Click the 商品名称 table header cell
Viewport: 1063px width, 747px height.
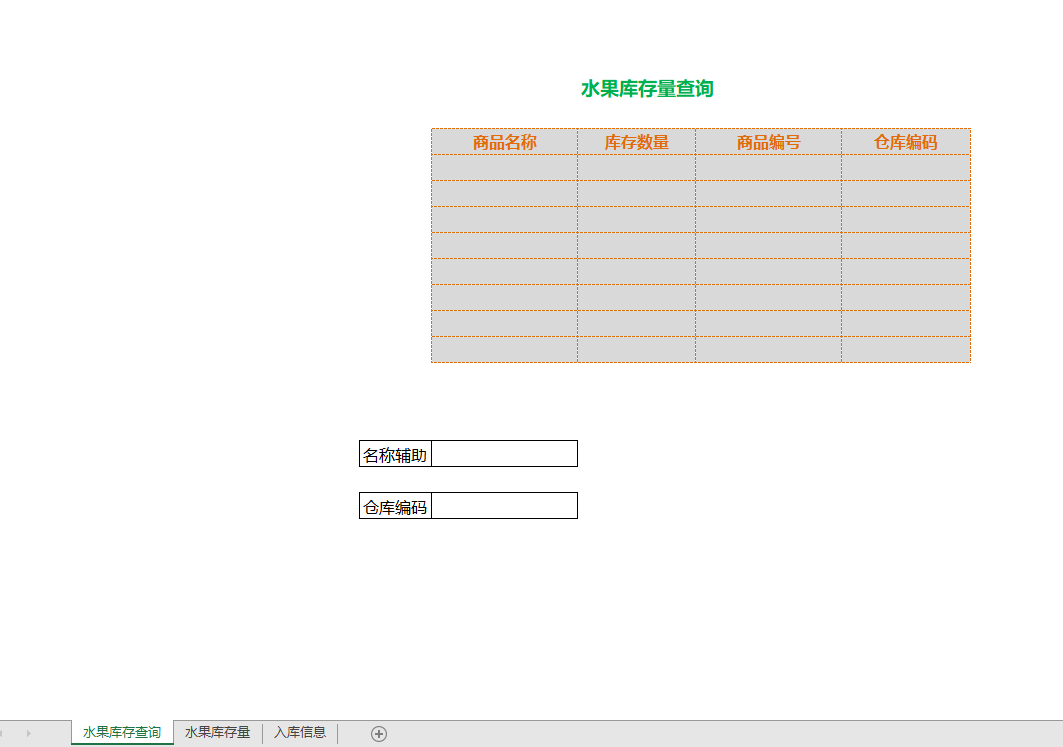coord(504,142)
